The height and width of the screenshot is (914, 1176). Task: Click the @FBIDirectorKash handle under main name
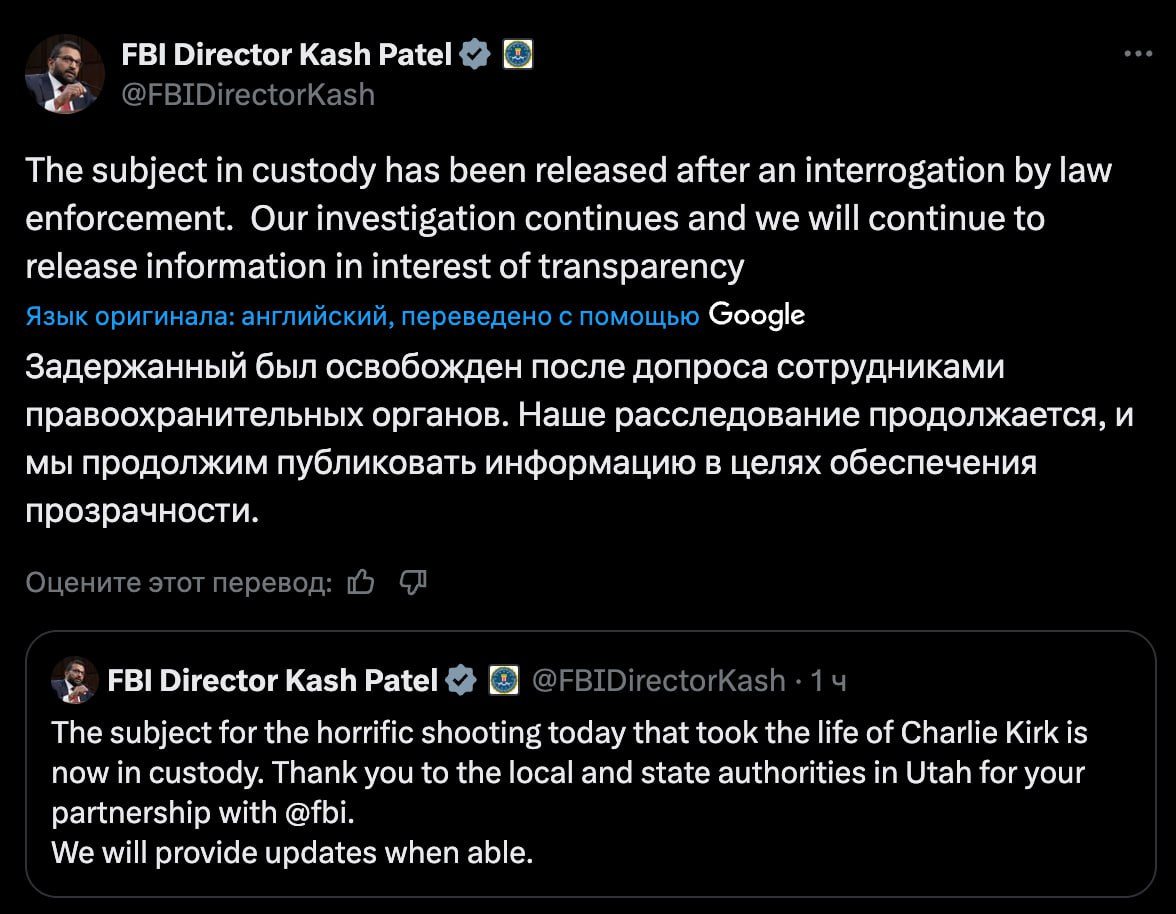pos(248,95)
